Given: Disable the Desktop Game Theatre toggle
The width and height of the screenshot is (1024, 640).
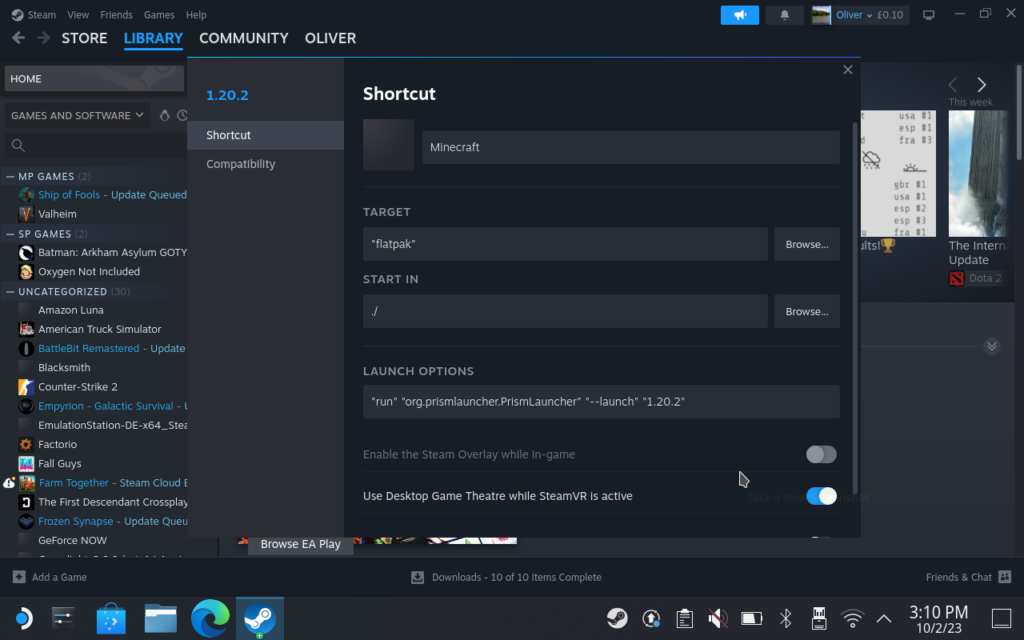Looking at the screenshot, I should point(821,496).
